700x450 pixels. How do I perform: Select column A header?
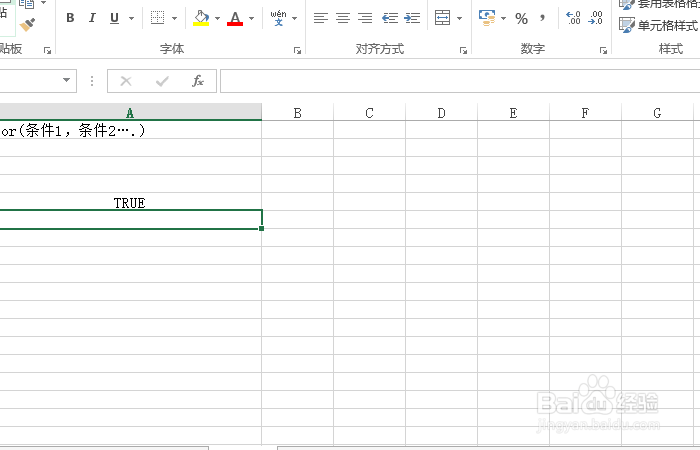(130, 113)
